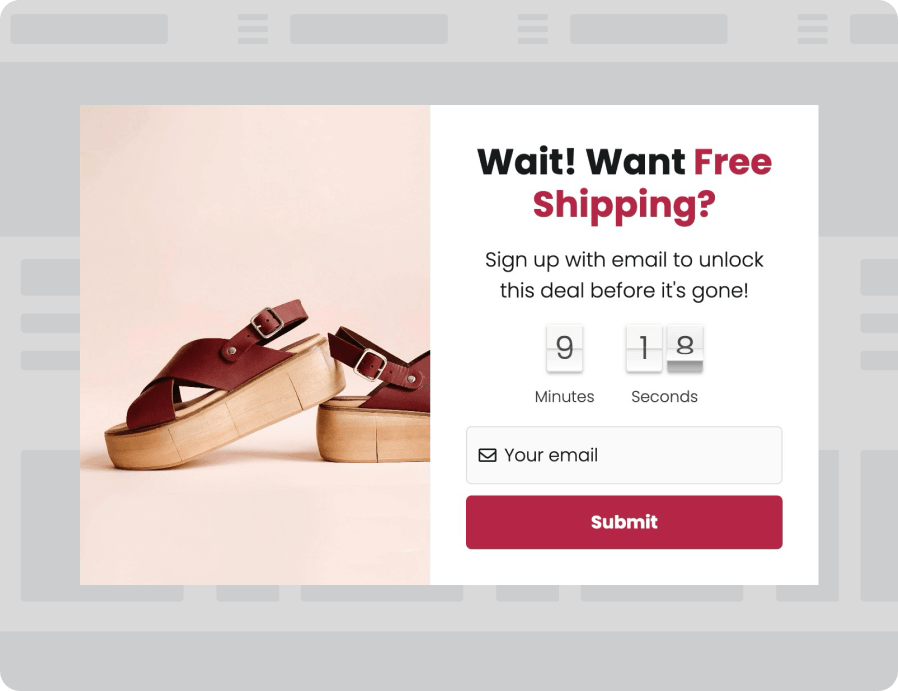Click the photo of the red platform sandals
The height and width of the screenshot is (691, 898).
coord(253,344)
